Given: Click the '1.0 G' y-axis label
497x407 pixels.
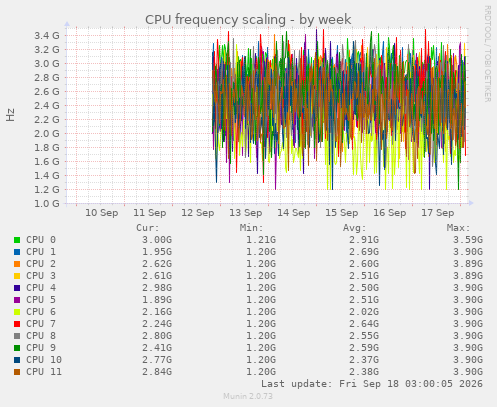Looking at the screenshot, I should [x=47, y=203].
